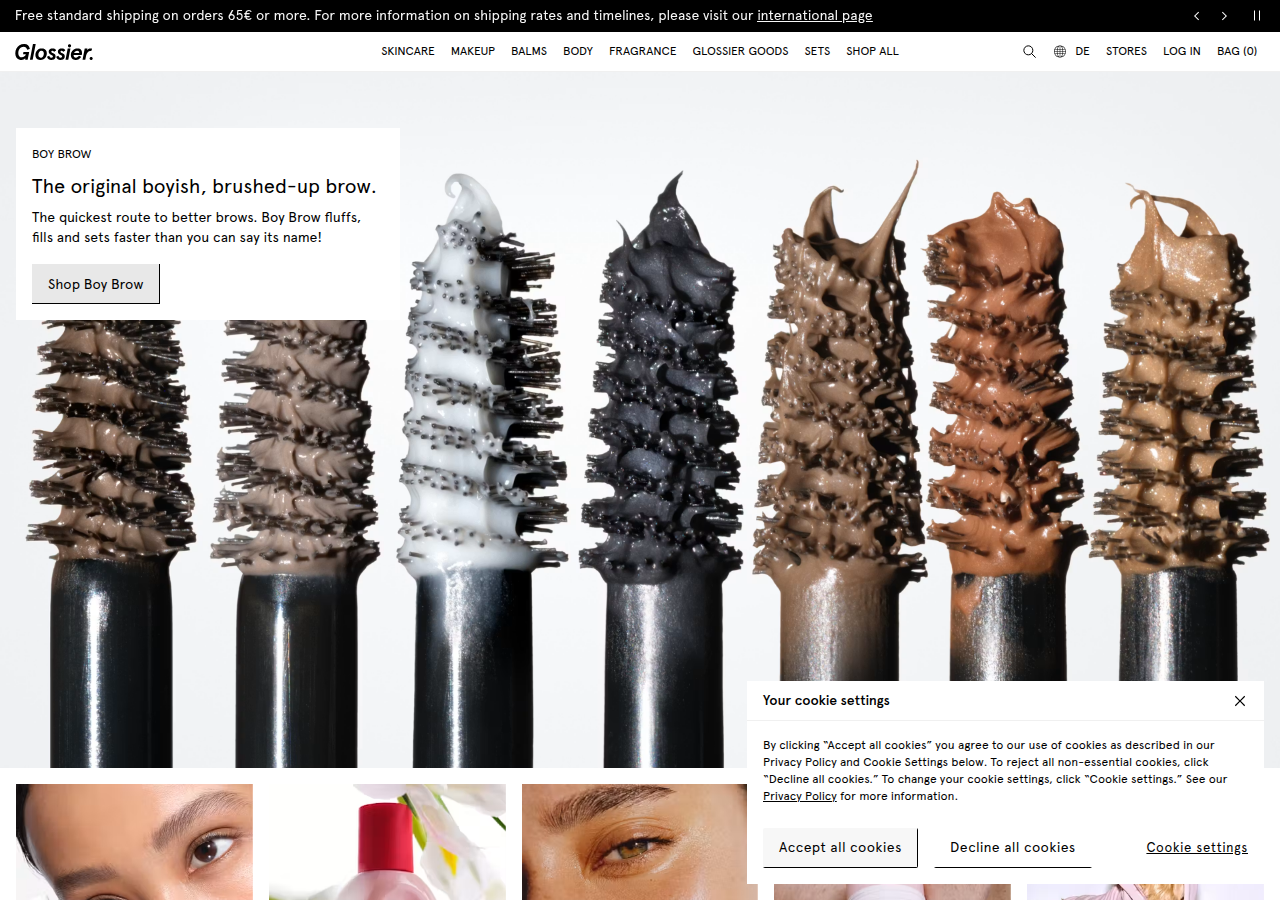Change region using DE selector
Screen dimensions: 1280x900
(1082, 51)
